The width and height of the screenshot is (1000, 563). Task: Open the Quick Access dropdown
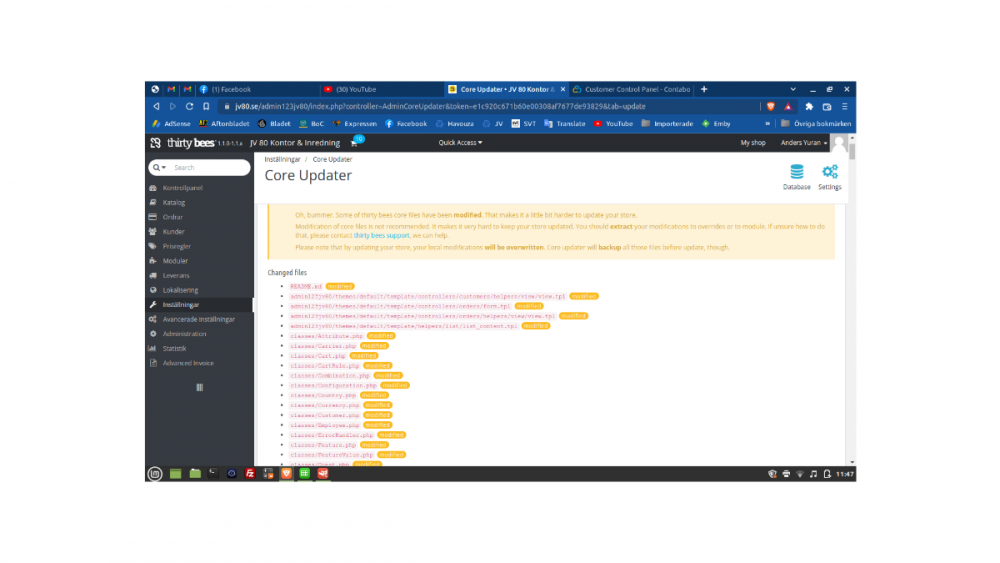460,143
